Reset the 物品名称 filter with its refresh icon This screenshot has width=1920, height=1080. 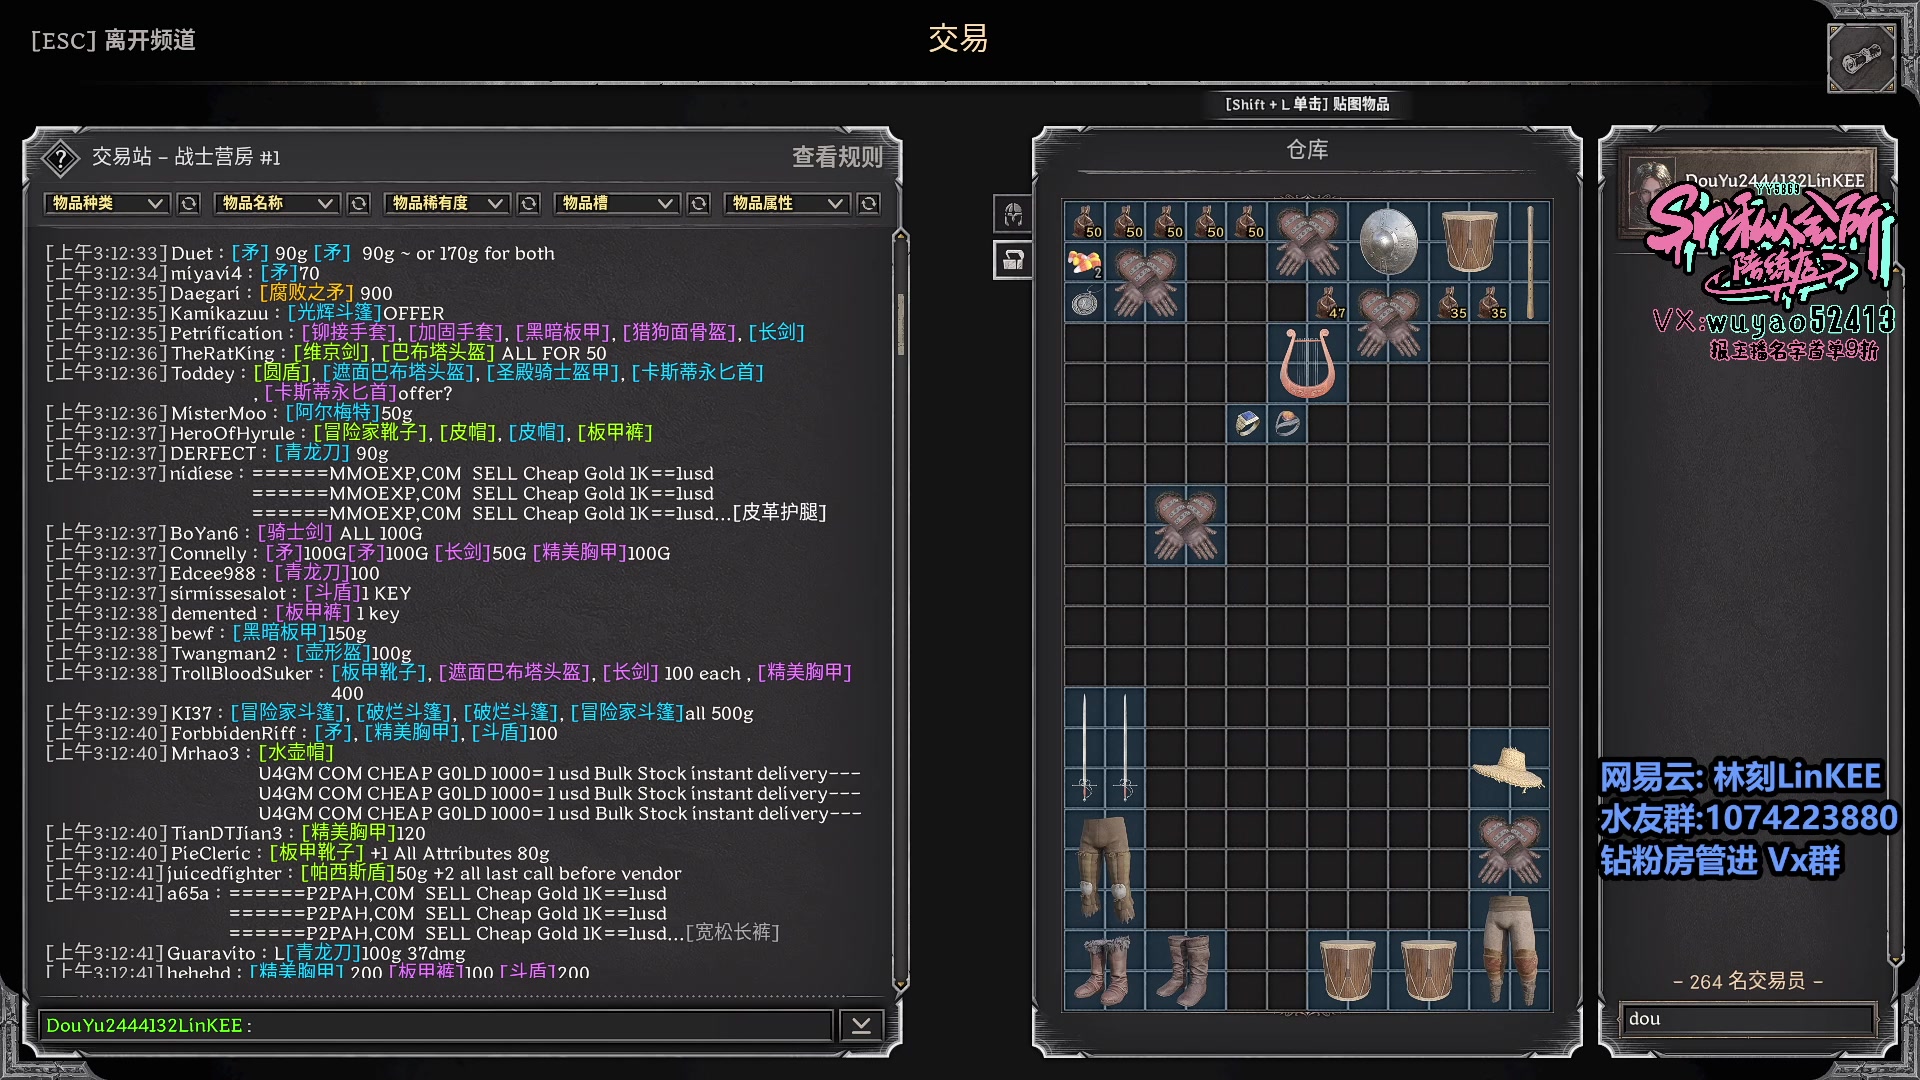click(358, 203)
